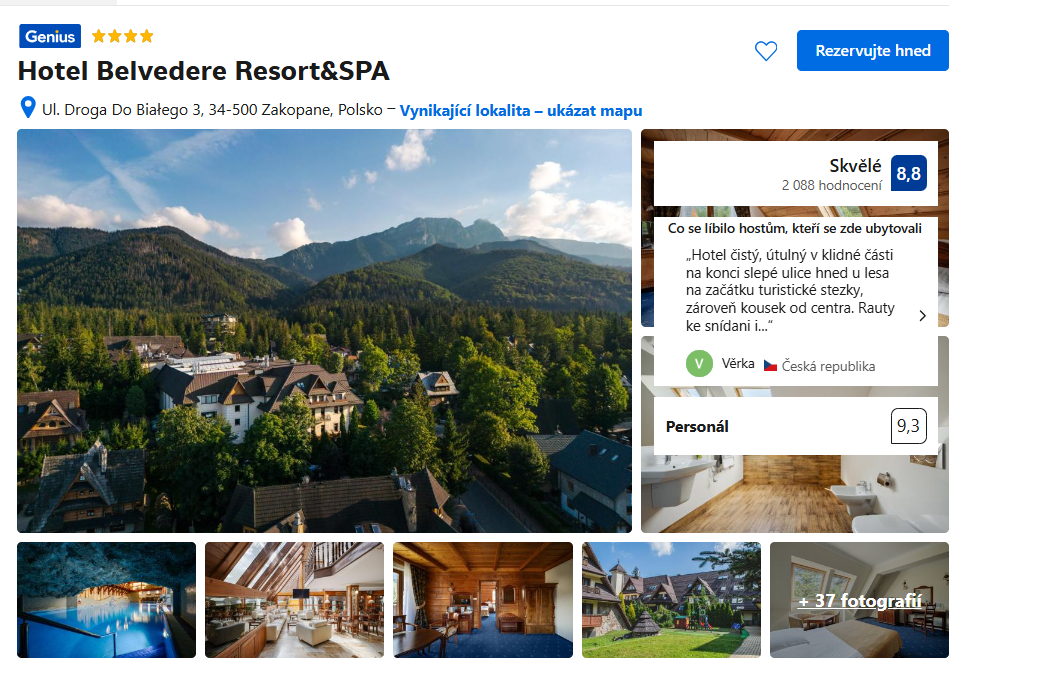Open Vynikající lokalita – ukázat mapu link
The image size is (1062, 685).
coord(521,111)
